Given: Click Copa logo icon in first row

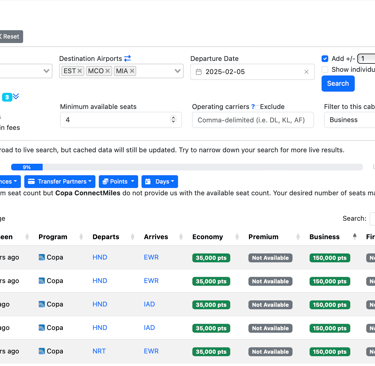Looking at the screenshot, I should [x=42, y=257].
